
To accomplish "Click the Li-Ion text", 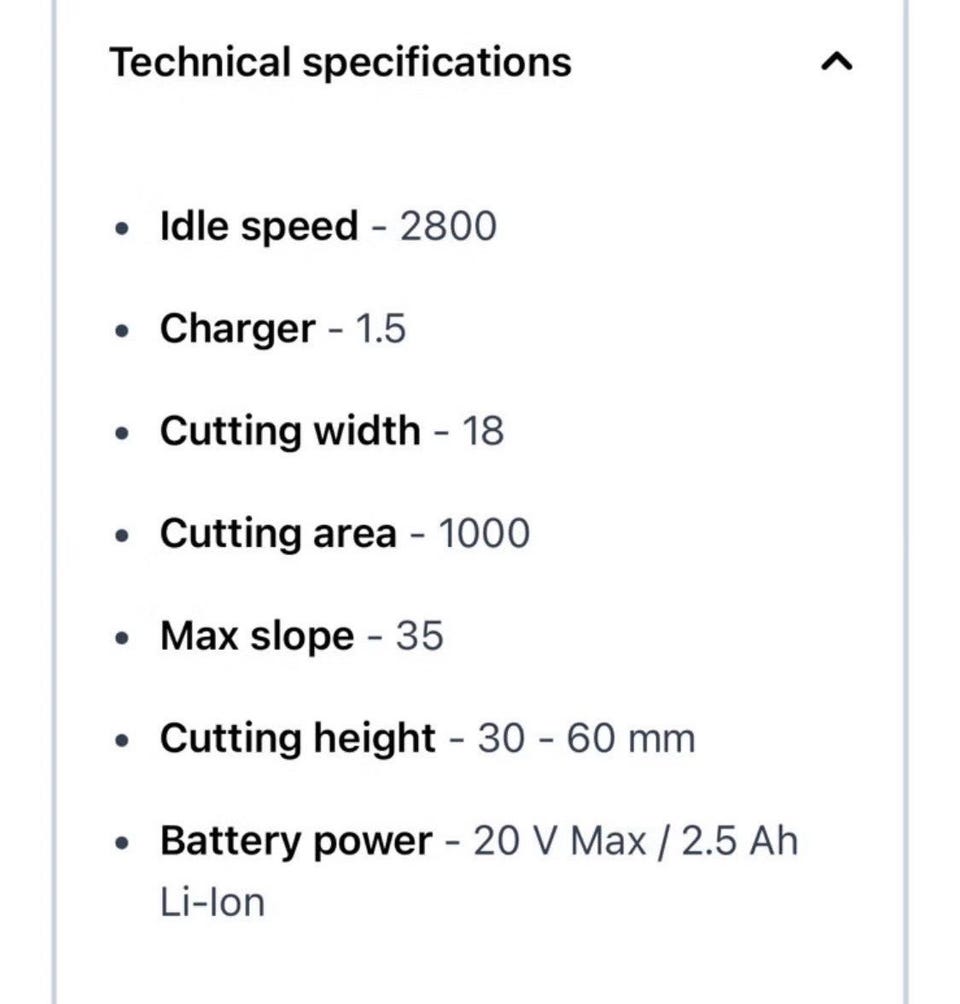I will tap(212, 902).
